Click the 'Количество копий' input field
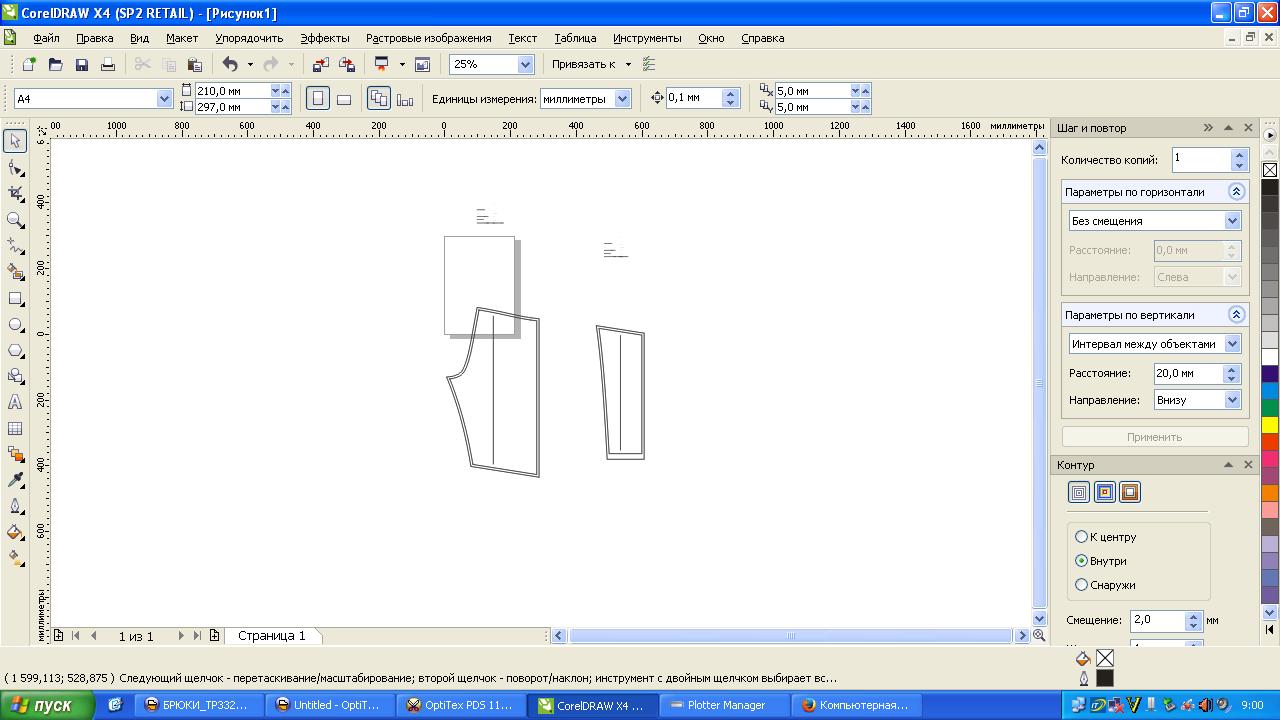Image resolution: width=1280 pixels, height=720 pixels. 1201,159
